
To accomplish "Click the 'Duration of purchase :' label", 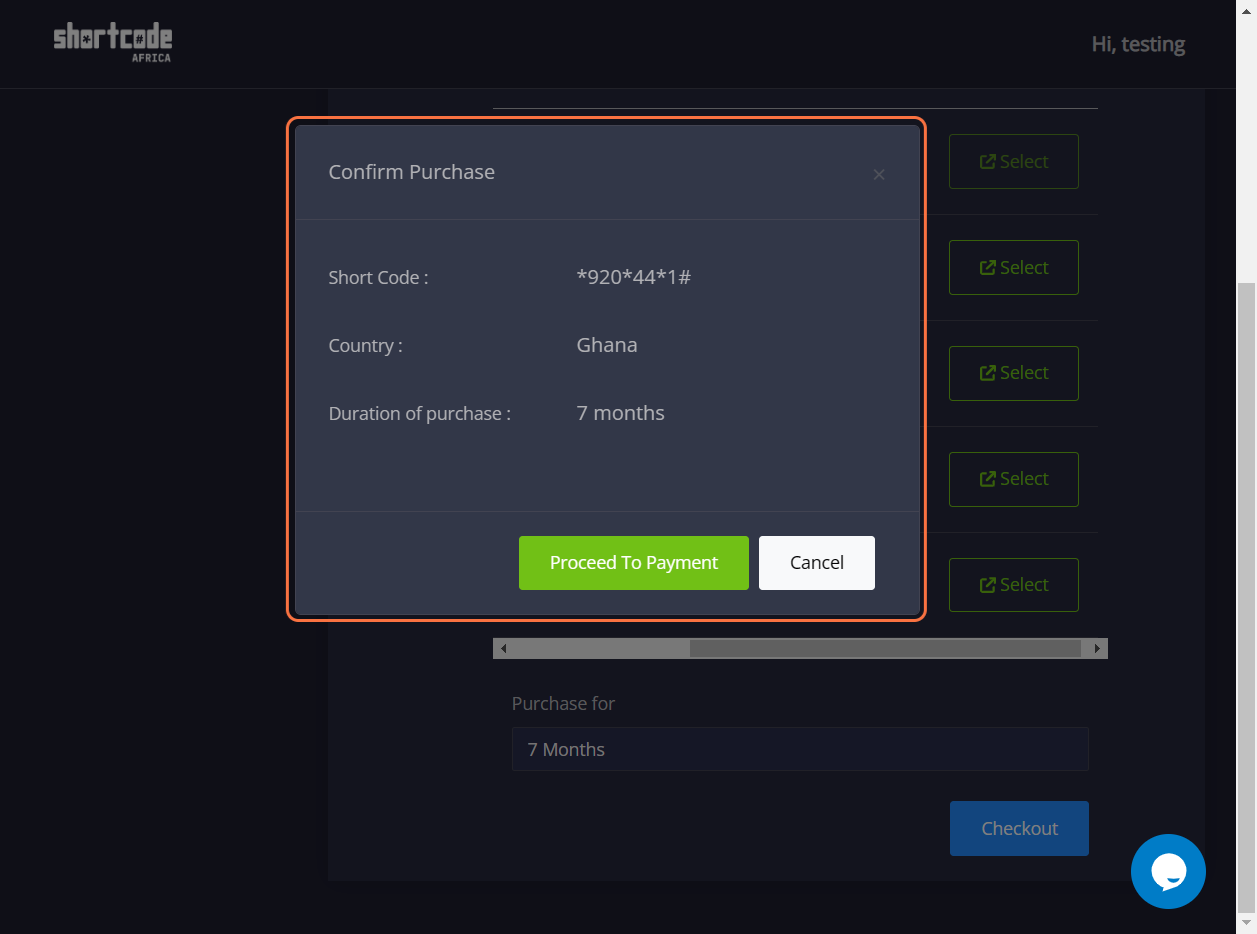I will coord(419,414).
